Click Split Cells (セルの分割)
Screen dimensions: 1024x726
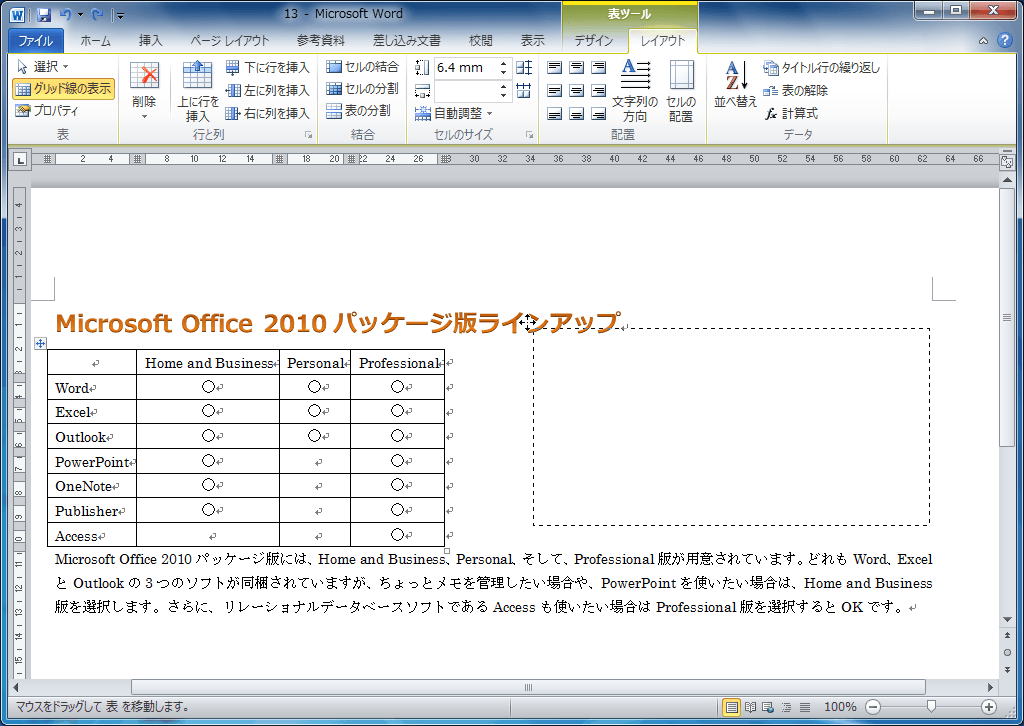[x=362, y=89]
